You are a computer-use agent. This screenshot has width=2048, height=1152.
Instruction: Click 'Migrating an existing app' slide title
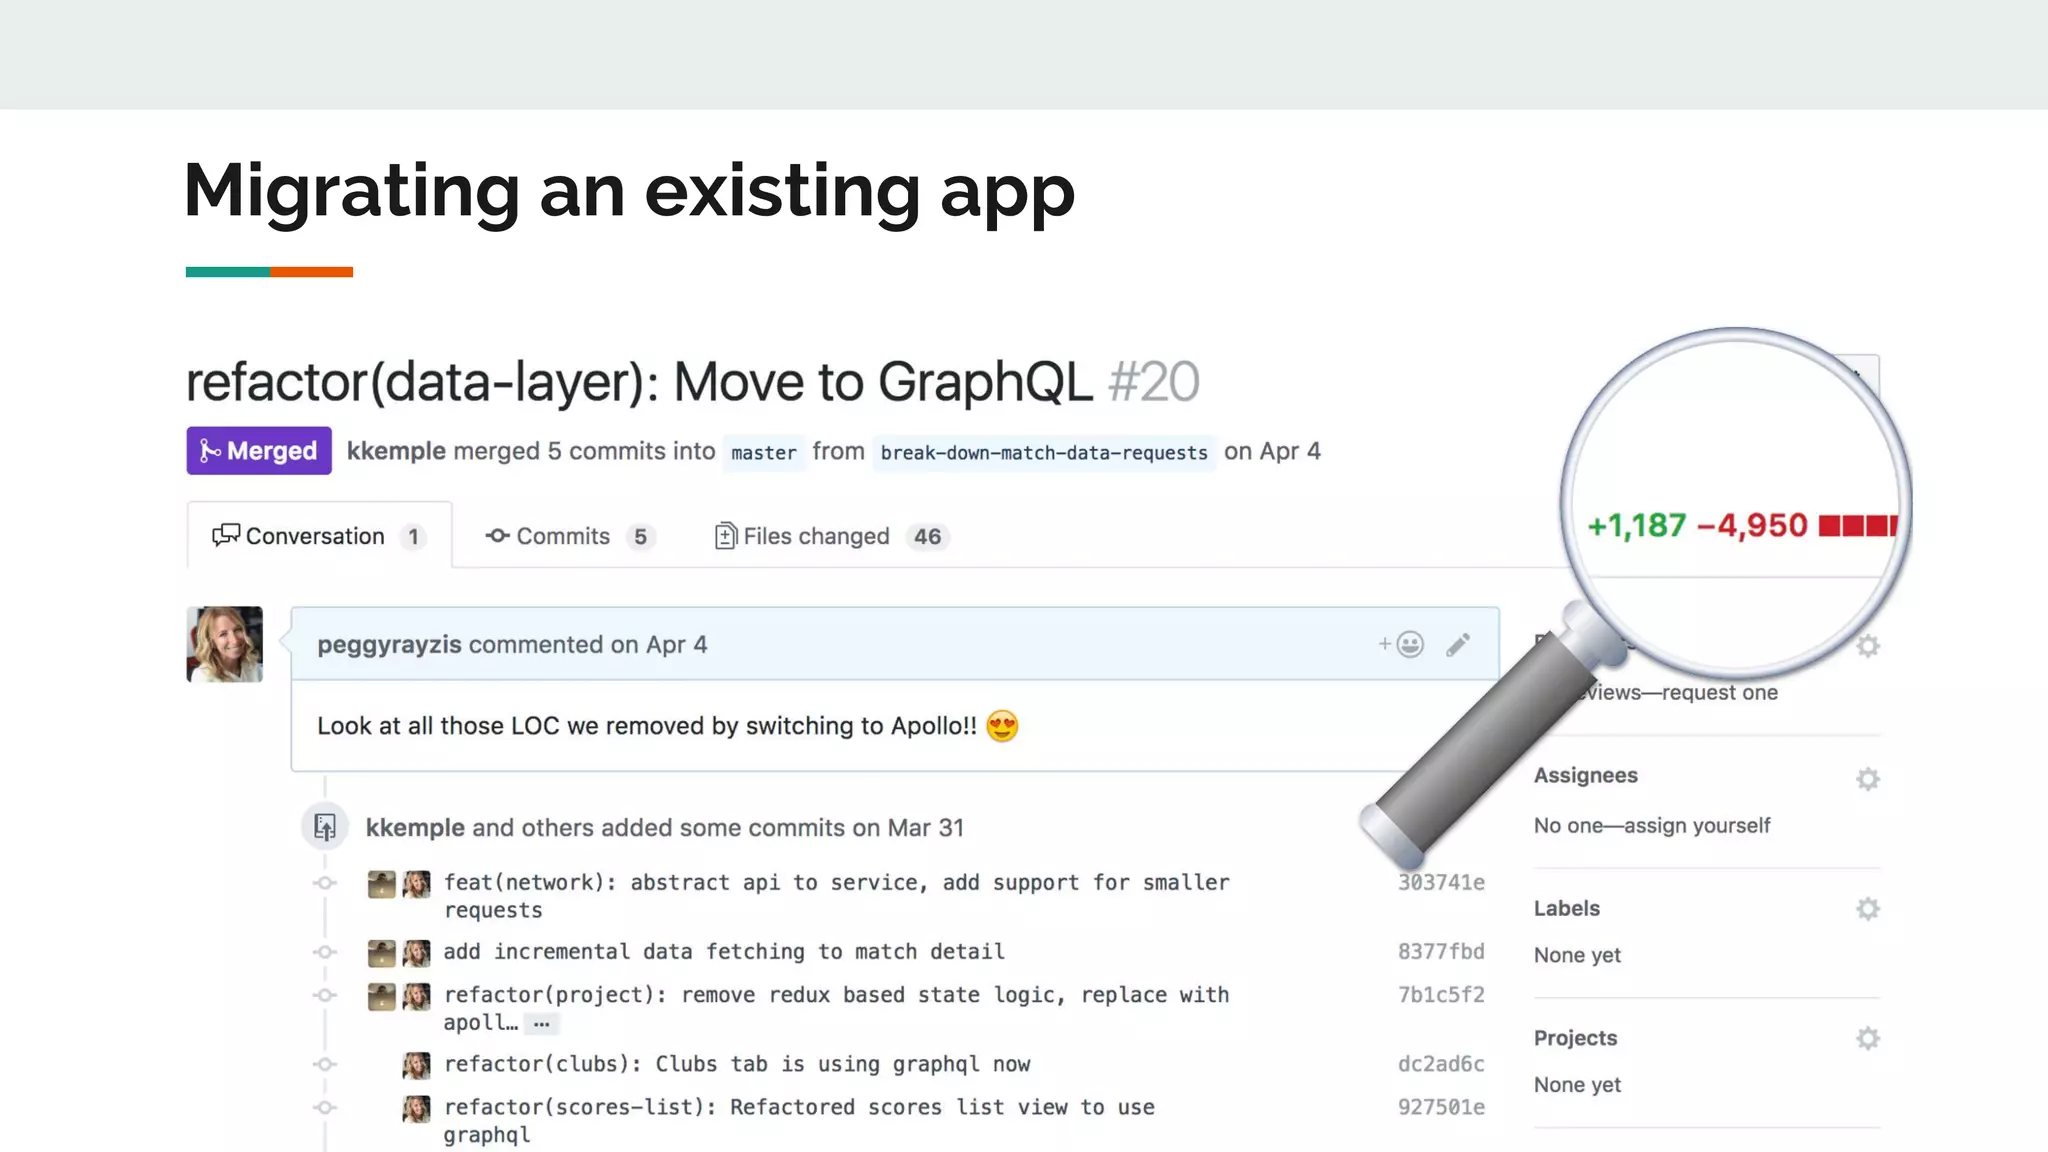(629, 190)
